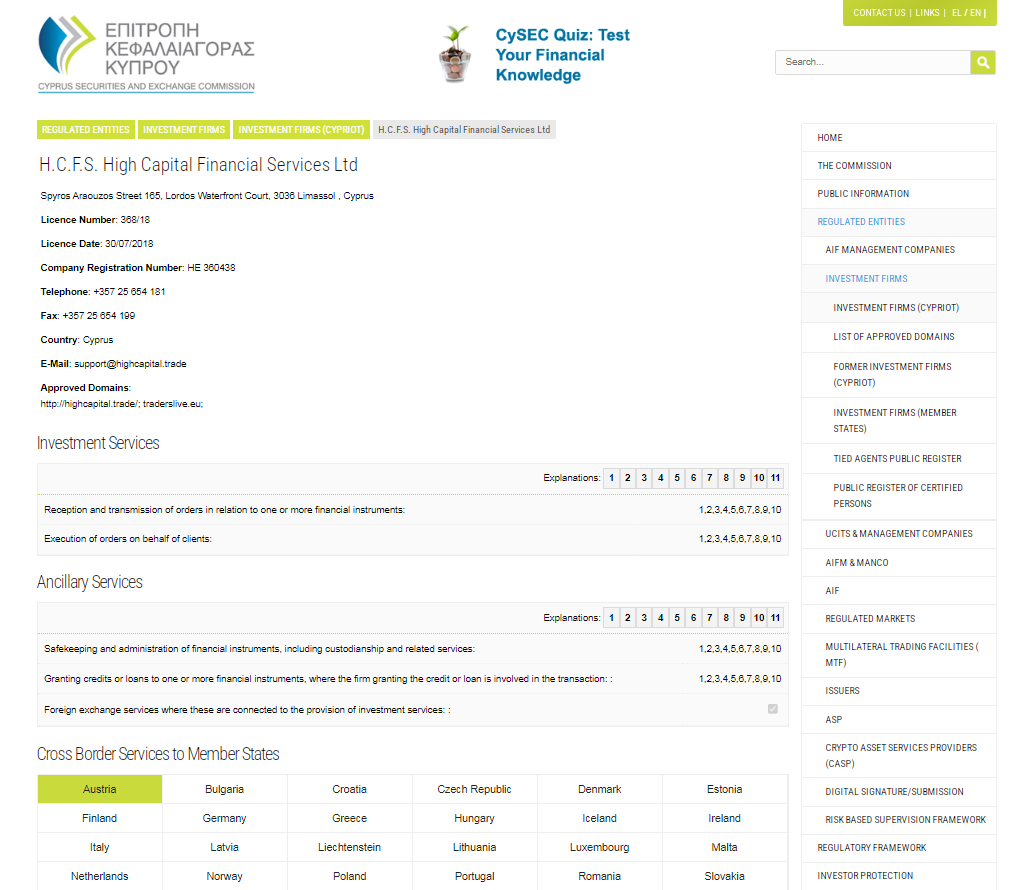The height and width of the screenshot is (890, 1015).
Task: Open MULTILATERAL TRADING FACILITIES (MTF)
Action: click(x=898, y=655)
